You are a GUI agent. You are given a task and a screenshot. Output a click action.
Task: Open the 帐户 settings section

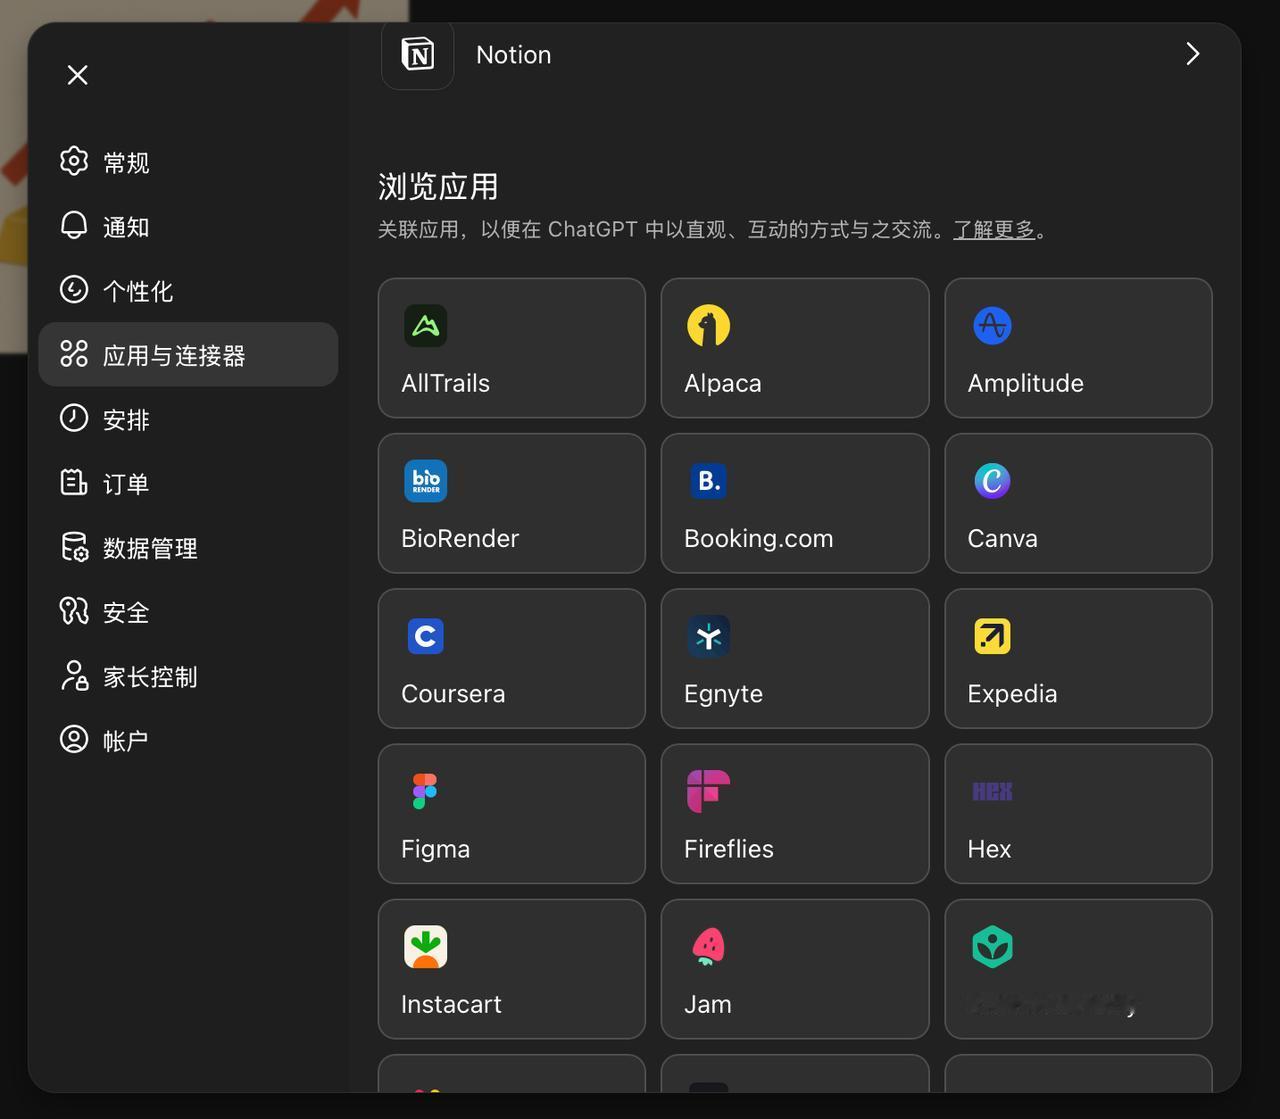click(x=188, y=740)
